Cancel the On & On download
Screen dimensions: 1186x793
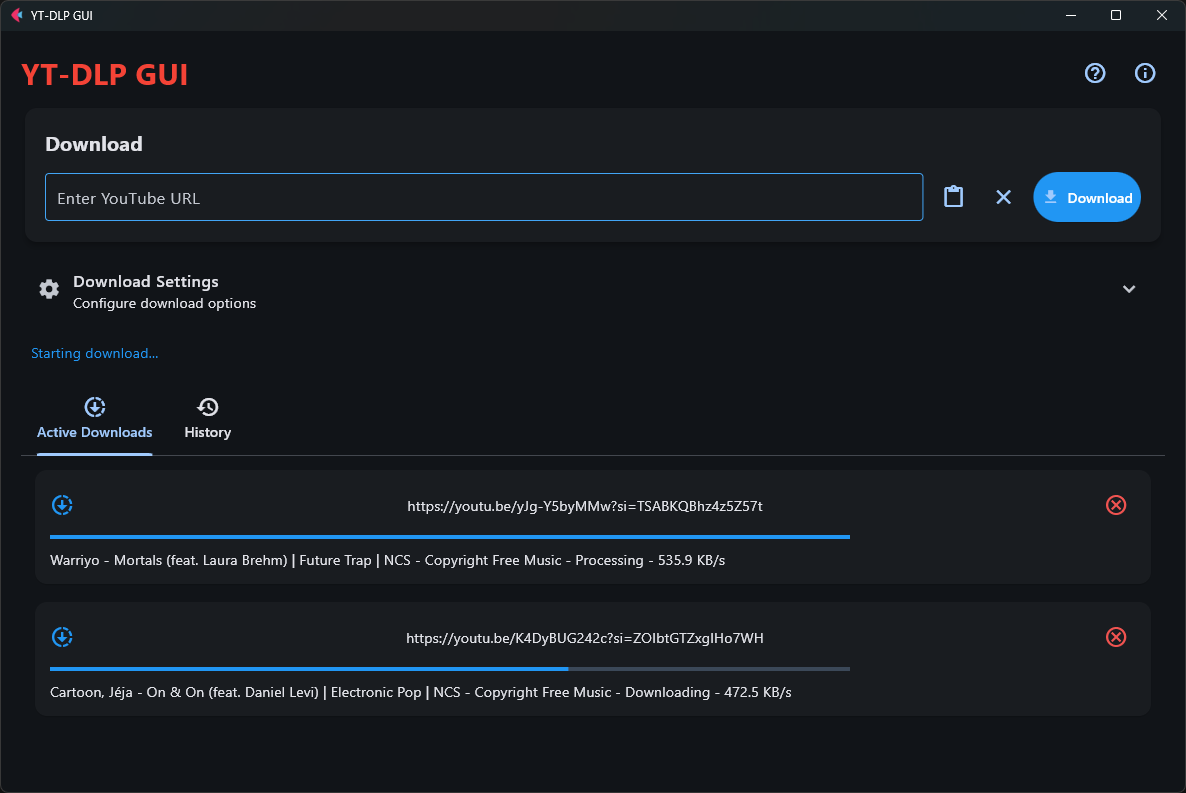coord(1116,637)
